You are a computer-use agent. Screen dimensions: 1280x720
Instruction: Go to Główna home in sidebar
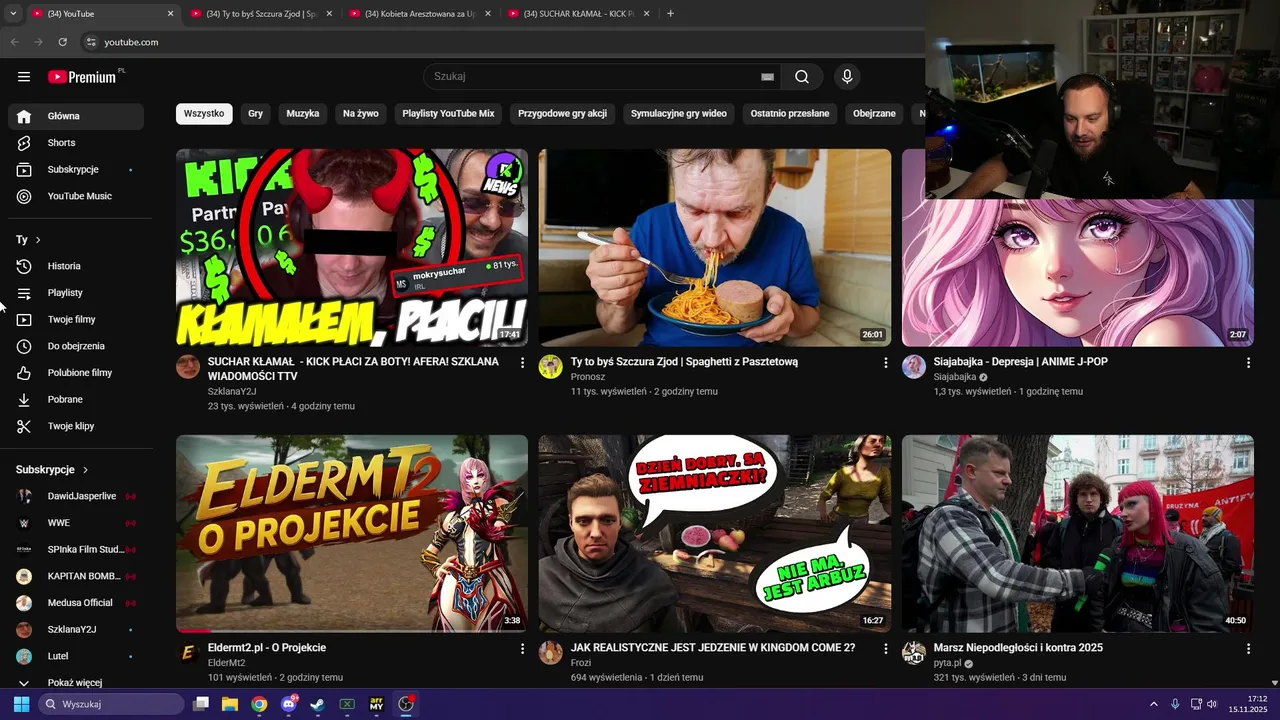click(76, 116)
